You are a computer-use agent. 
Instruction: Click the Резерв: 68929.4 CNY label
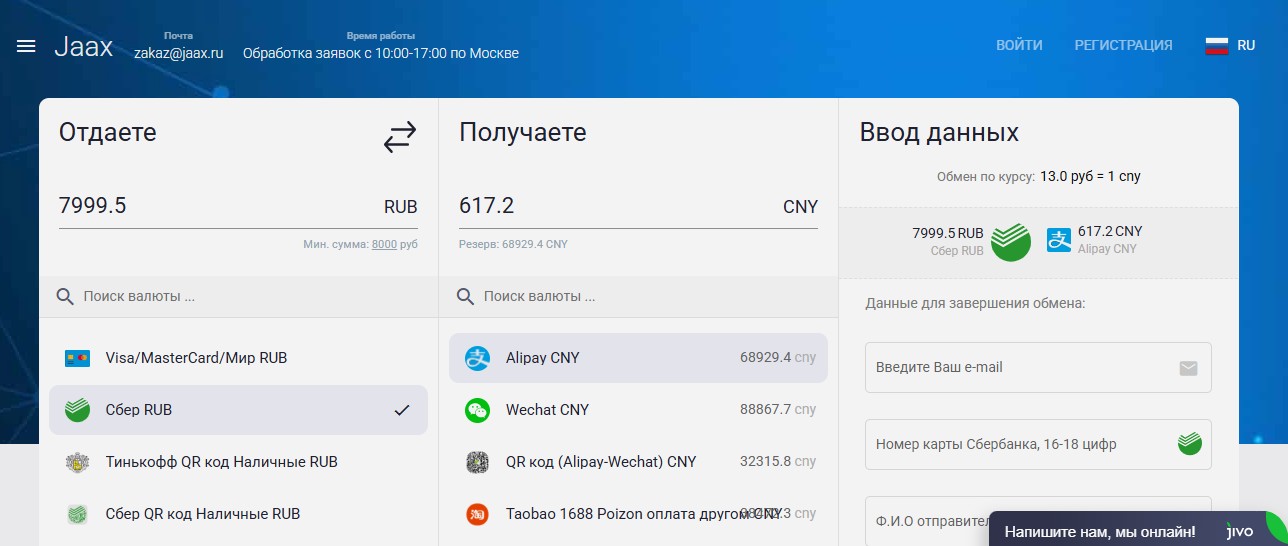tap(513, 244)
